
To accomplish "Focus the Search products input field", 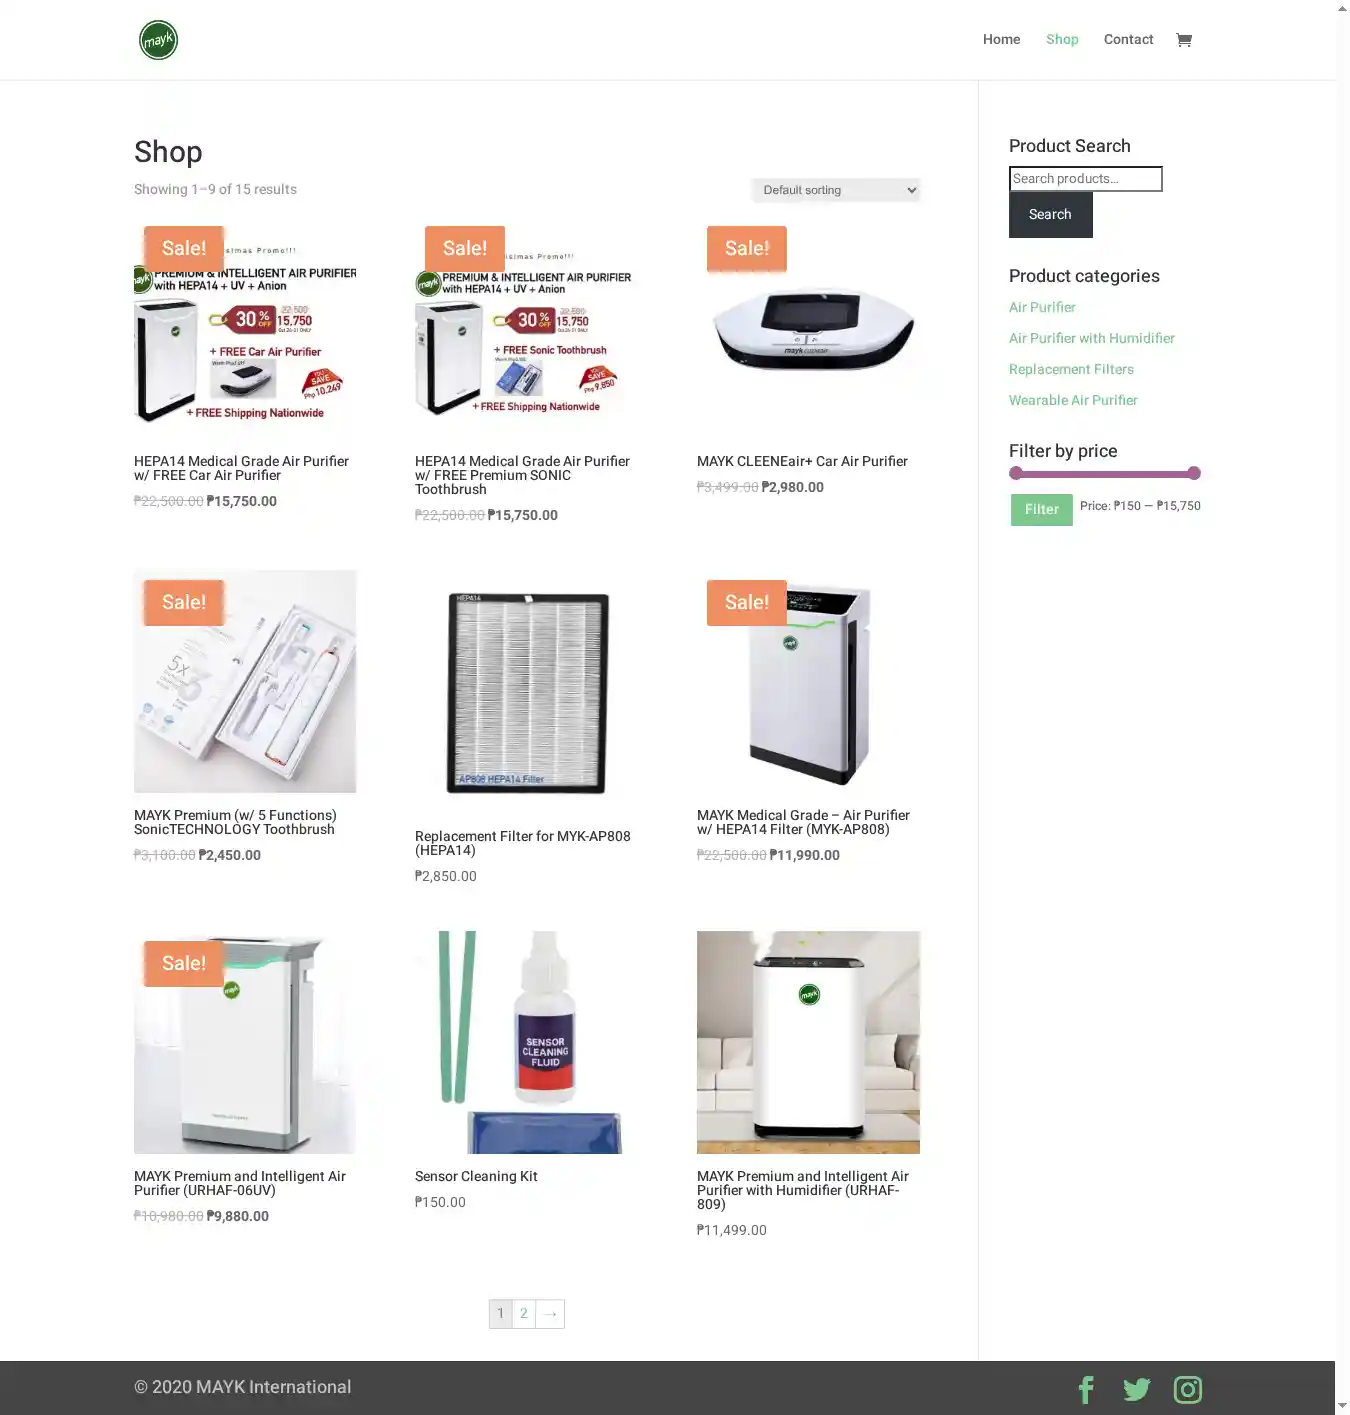I will [x=1085, y=179].
